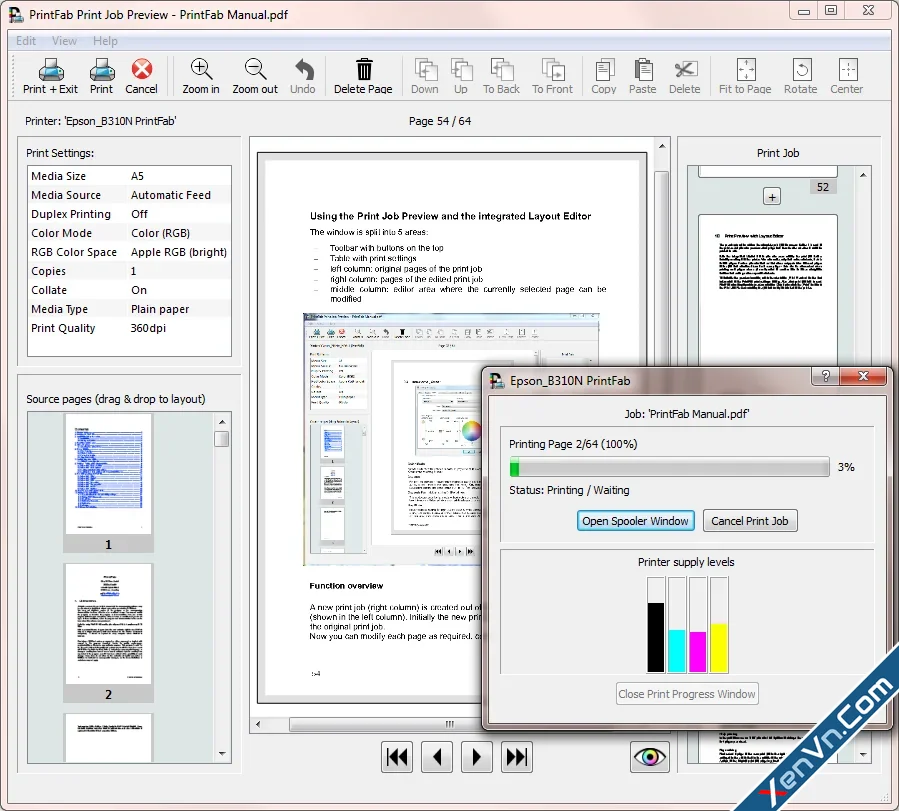Center the object on the page

pos(847,76)
